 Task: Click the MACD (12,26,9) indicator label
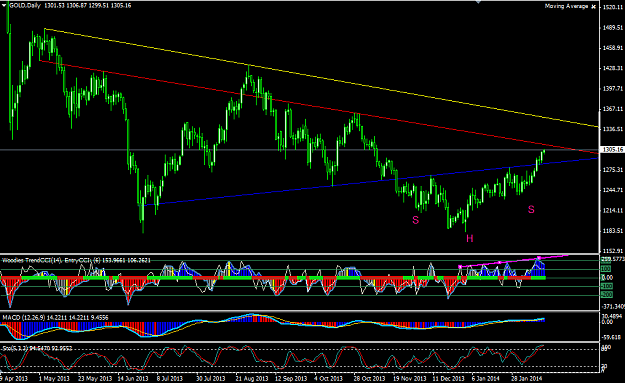point(55,318)
